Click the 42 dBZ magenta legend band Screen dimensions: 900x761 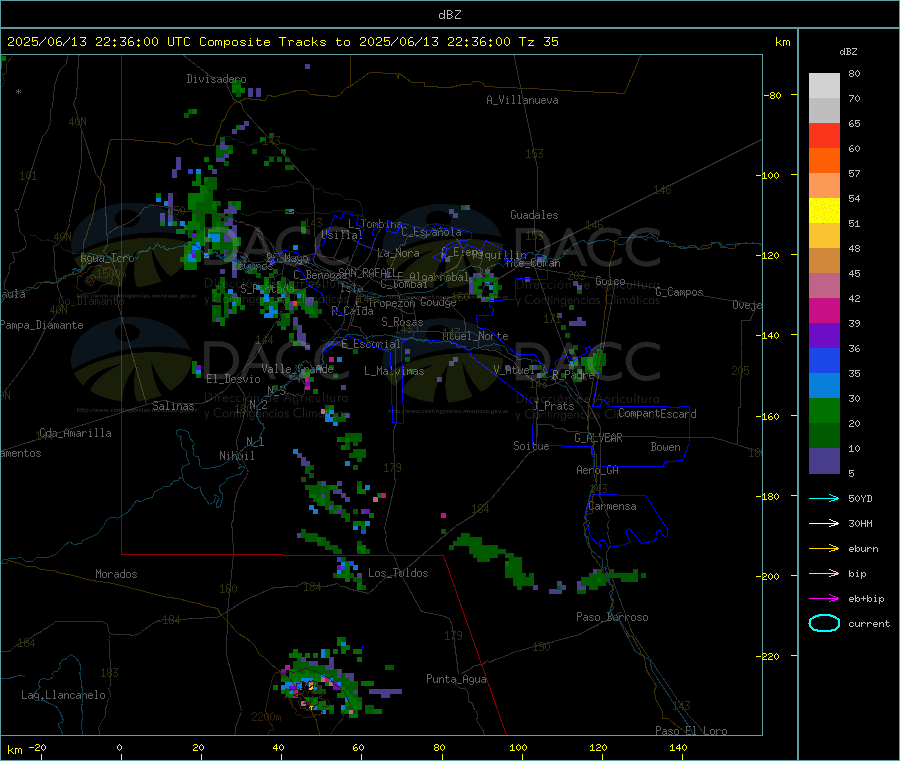[824, 310]
